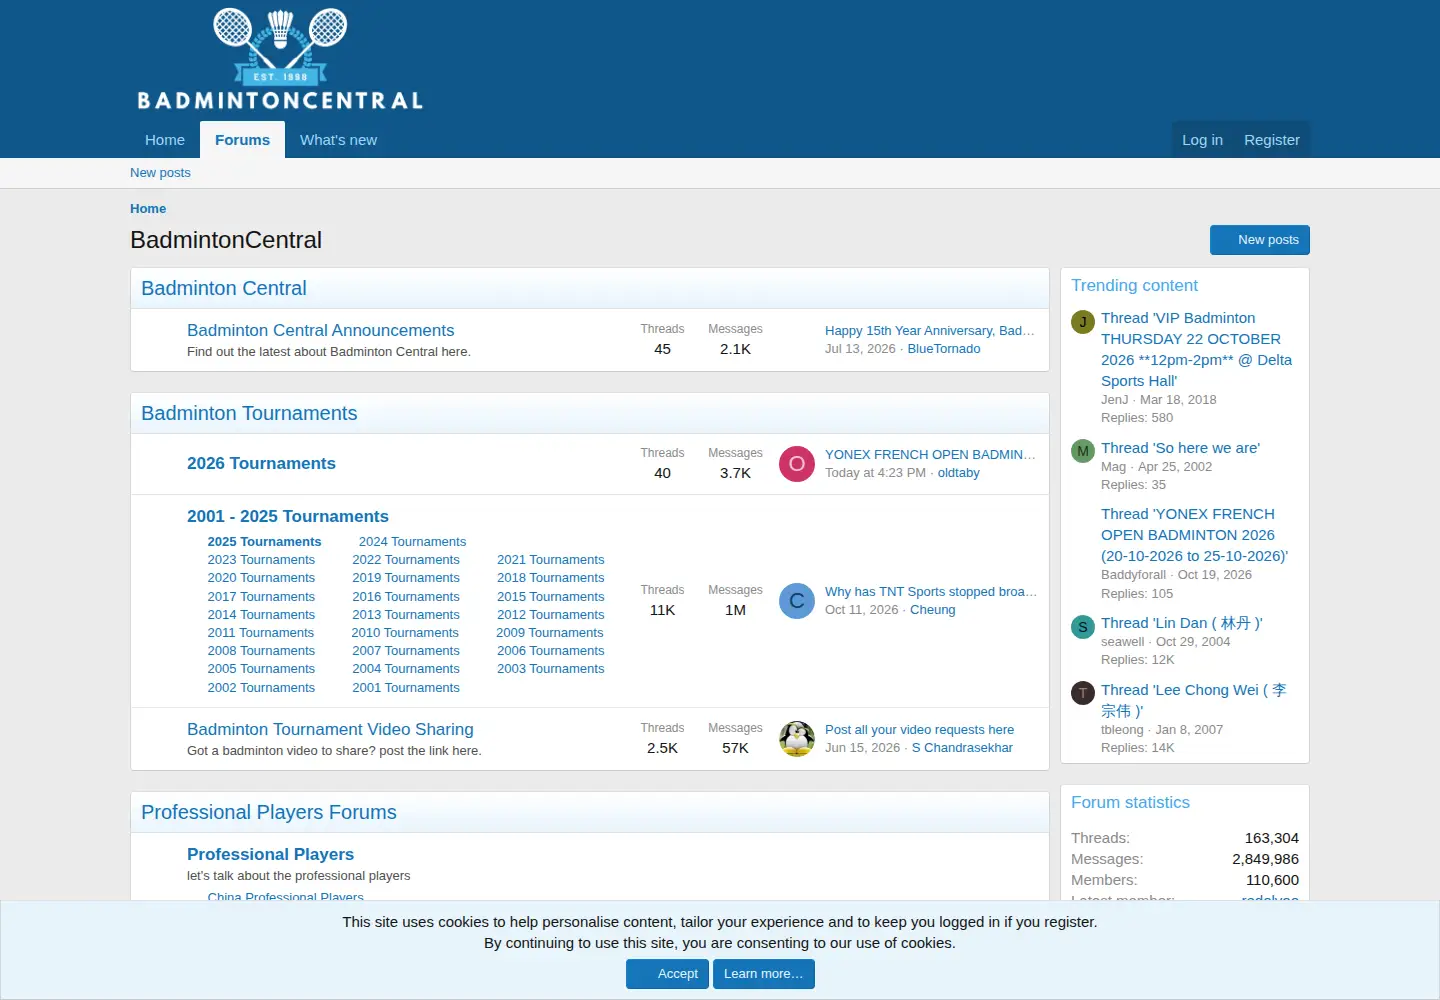1440x1000 pixels.
Task: Open tbleong's avatar in Trending content
Action: click(1083, 693)
